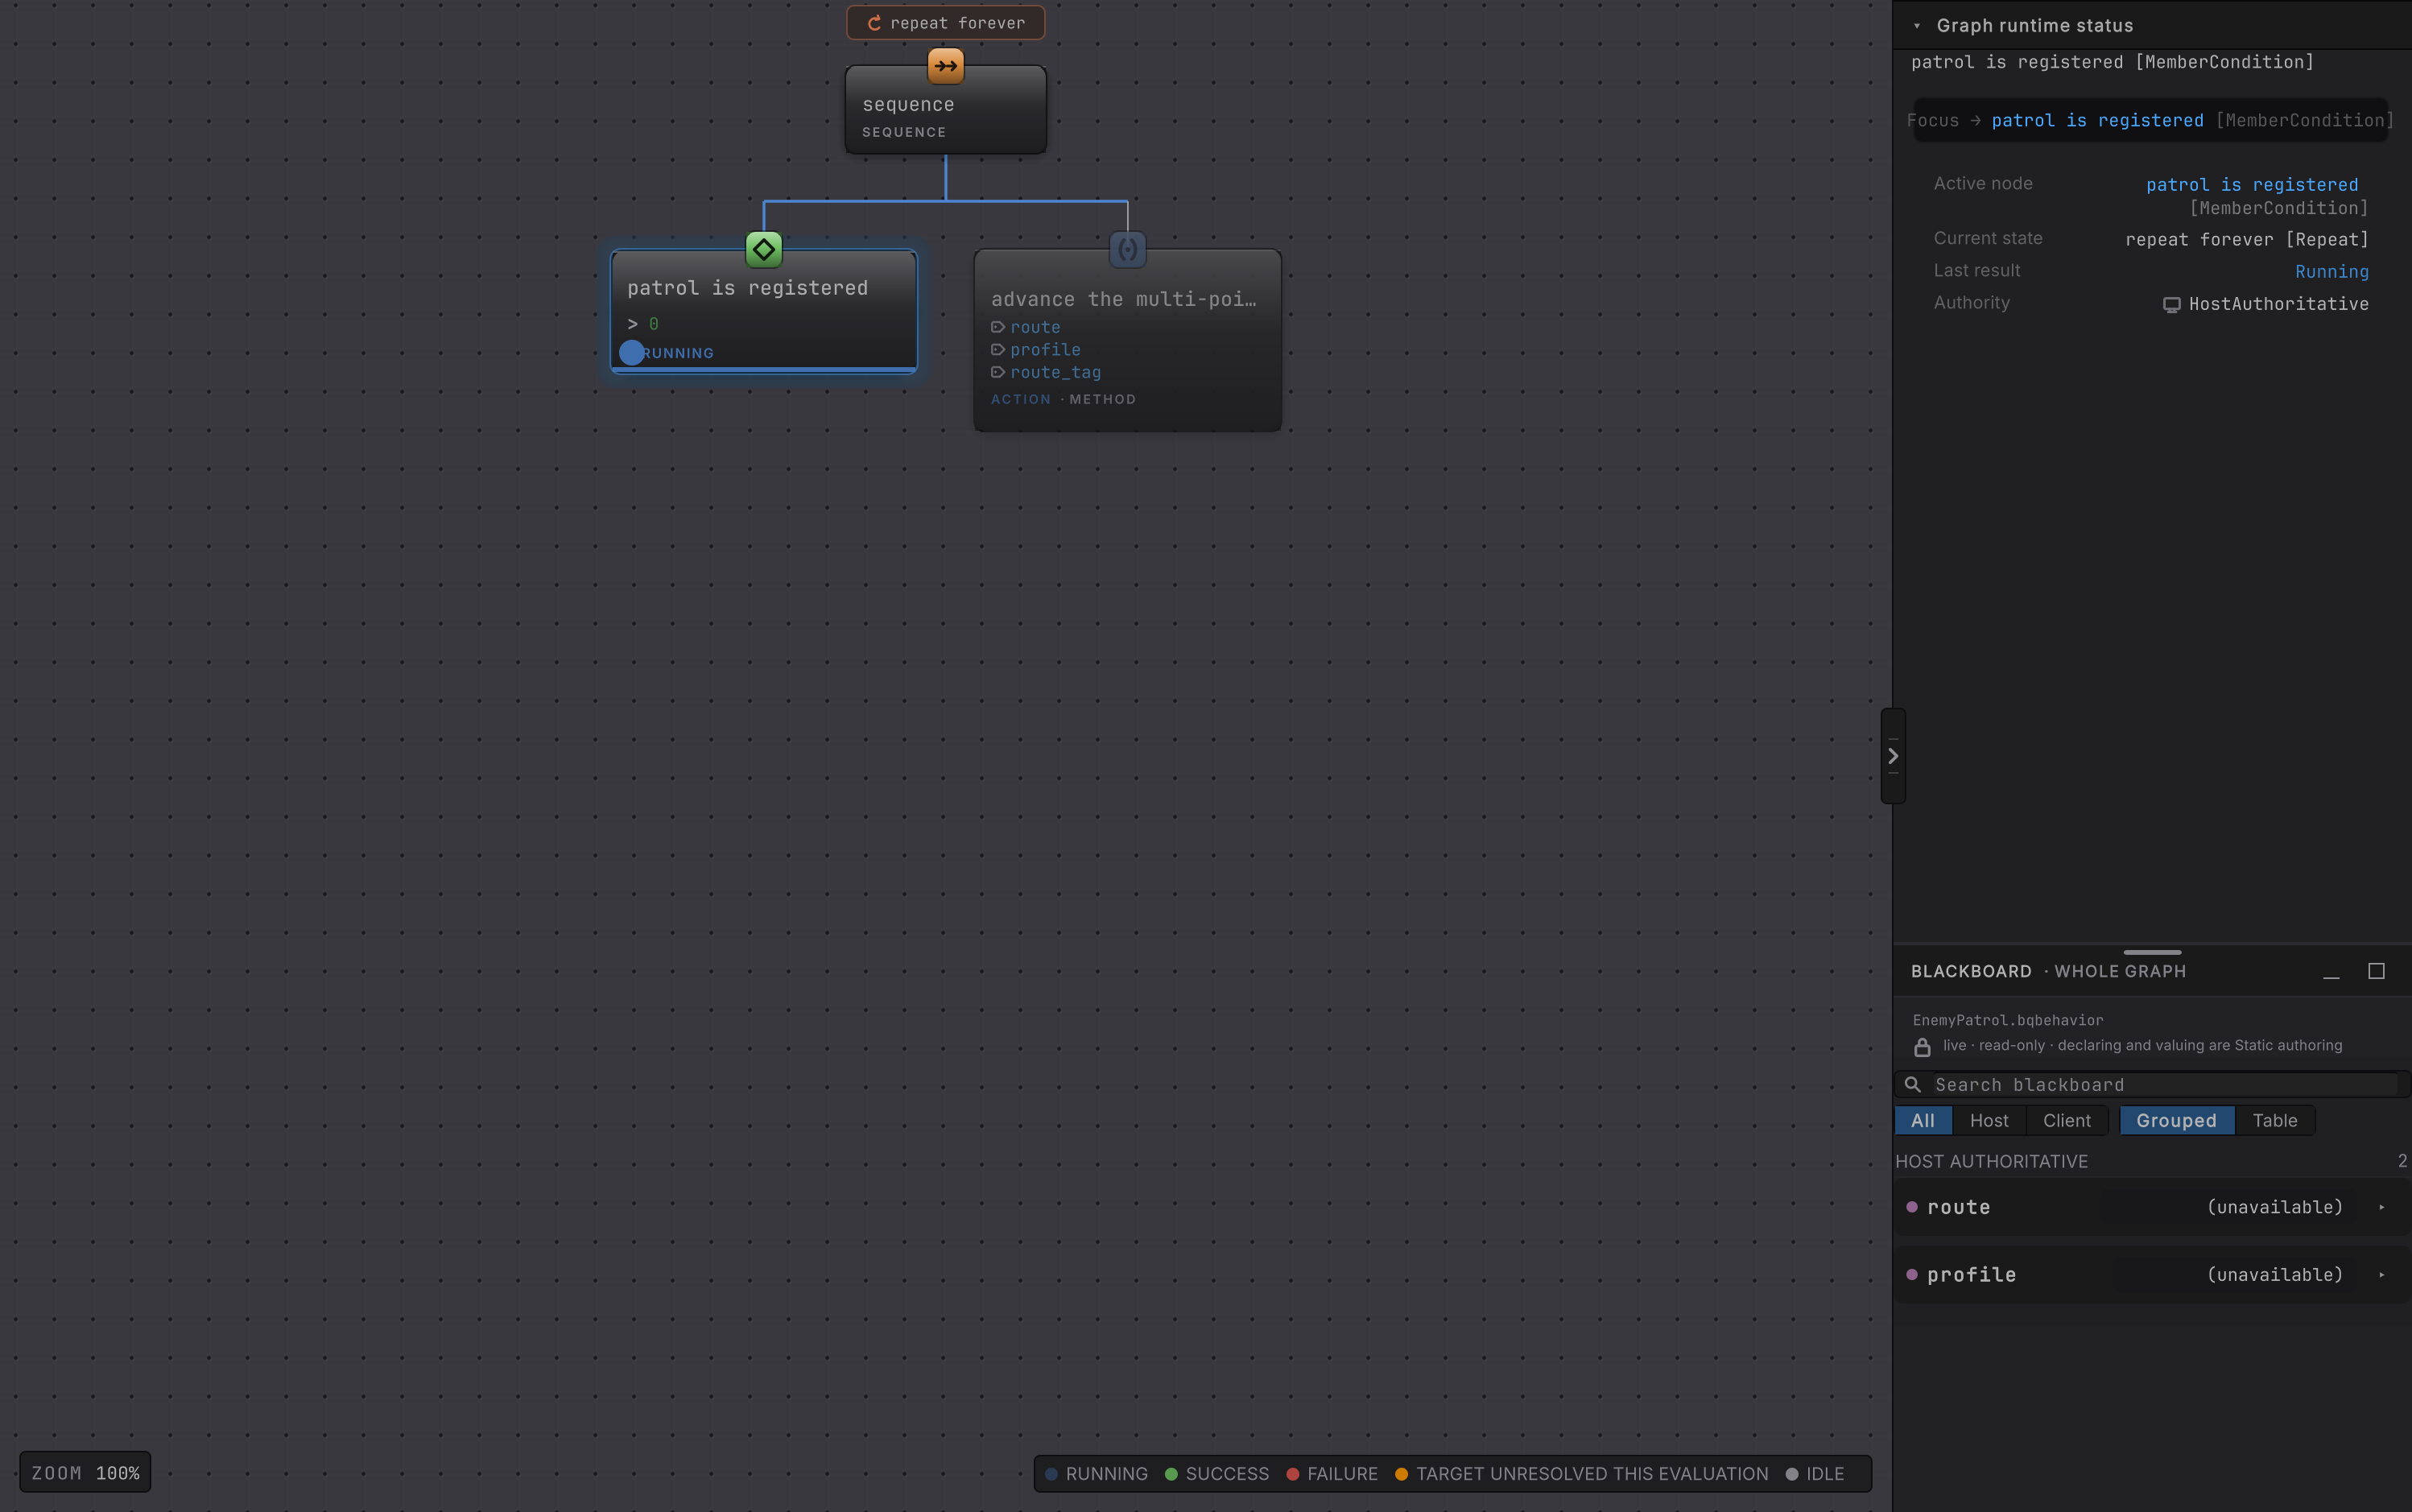Click the profile blackboard row label

click(1971, 1275)
